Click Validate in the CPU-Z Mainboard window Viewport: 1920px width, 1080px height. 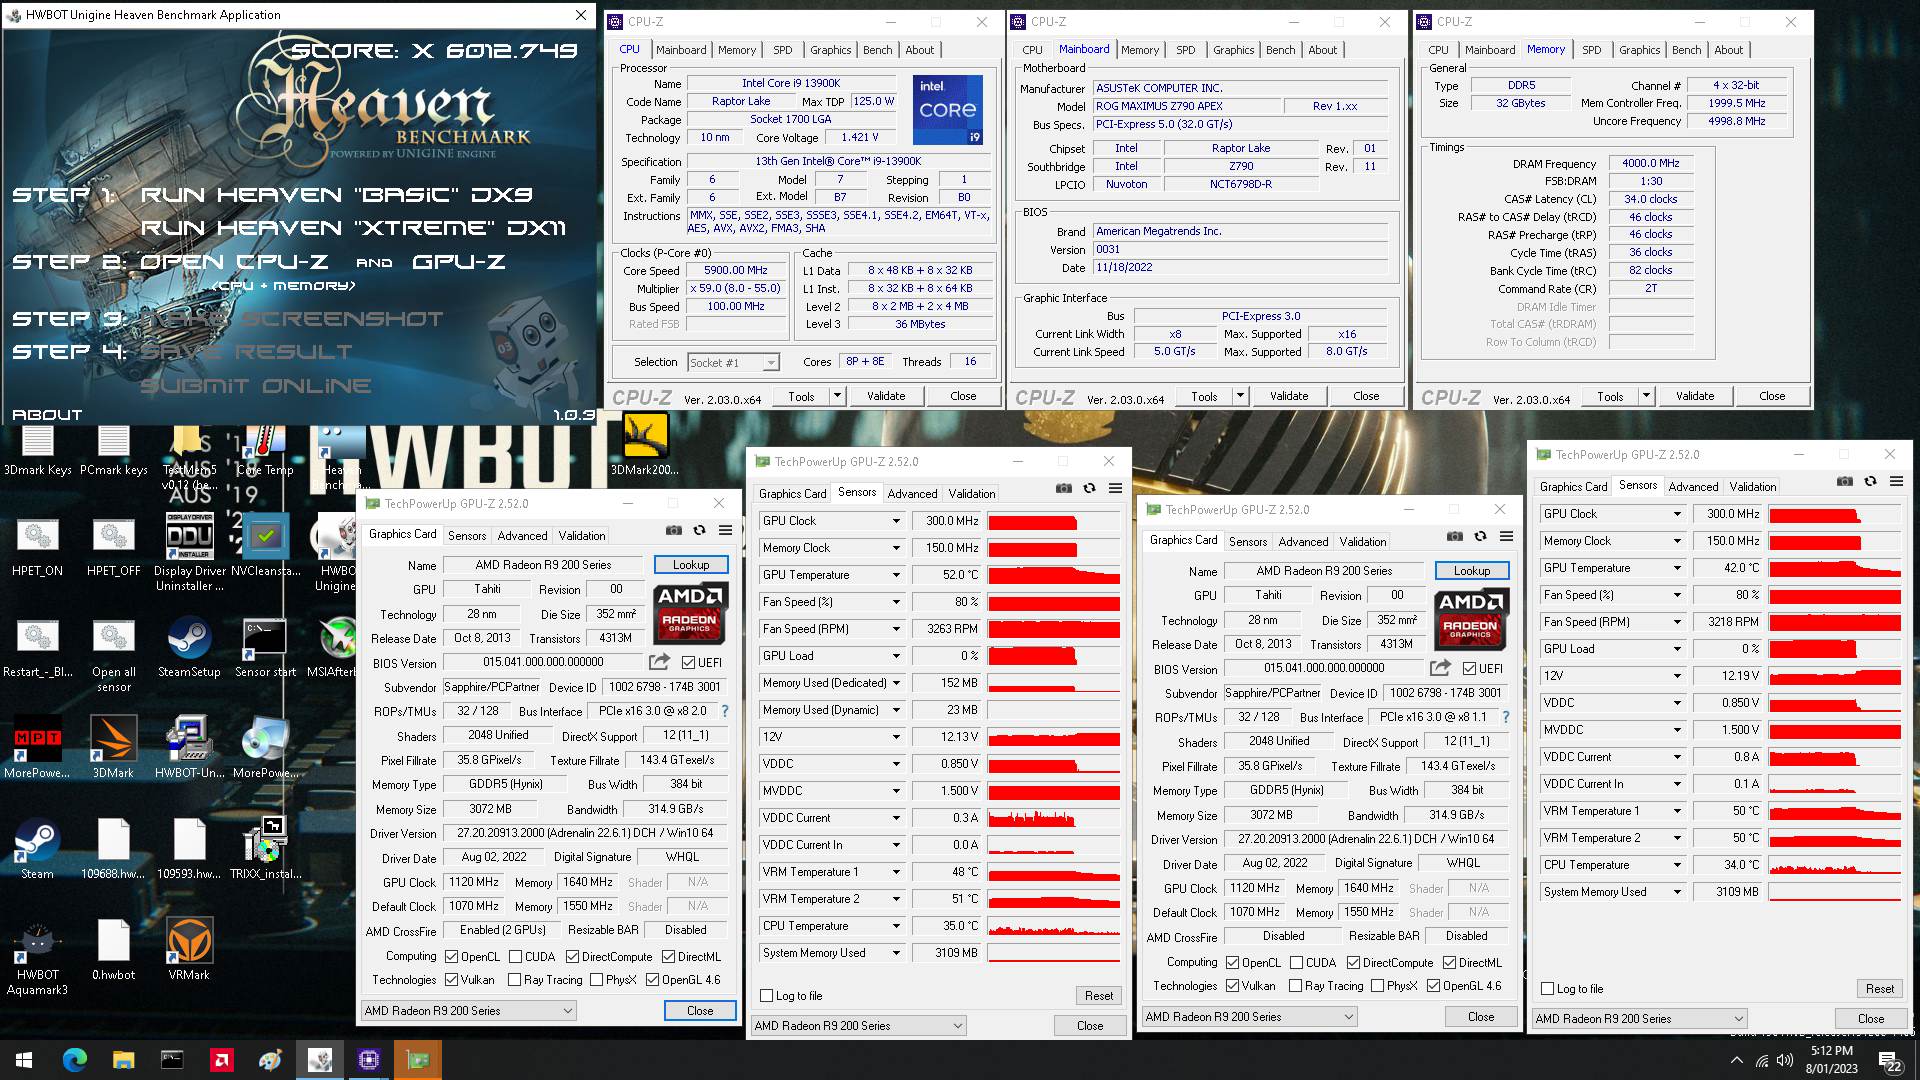point(1289,396)
